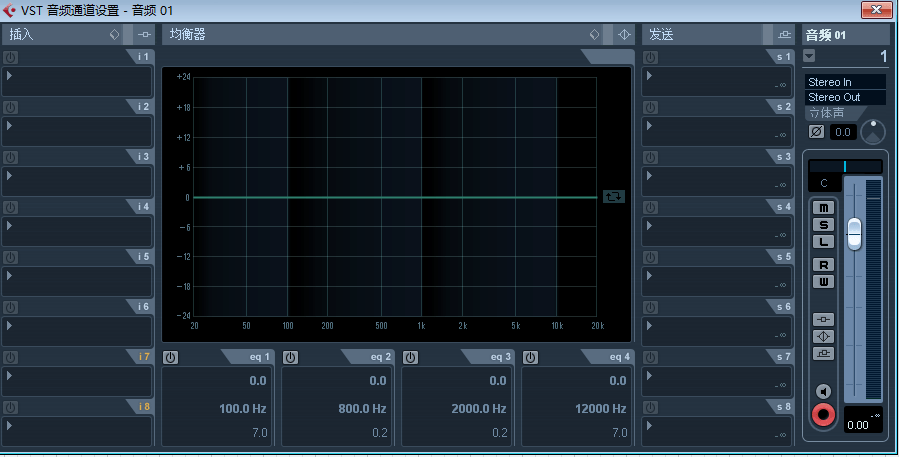Image resolution: width=899 pixels, height=457 pixels.
Task: Expand insert slot i 3 plugin menu arrow
Action: coord(9,175)
